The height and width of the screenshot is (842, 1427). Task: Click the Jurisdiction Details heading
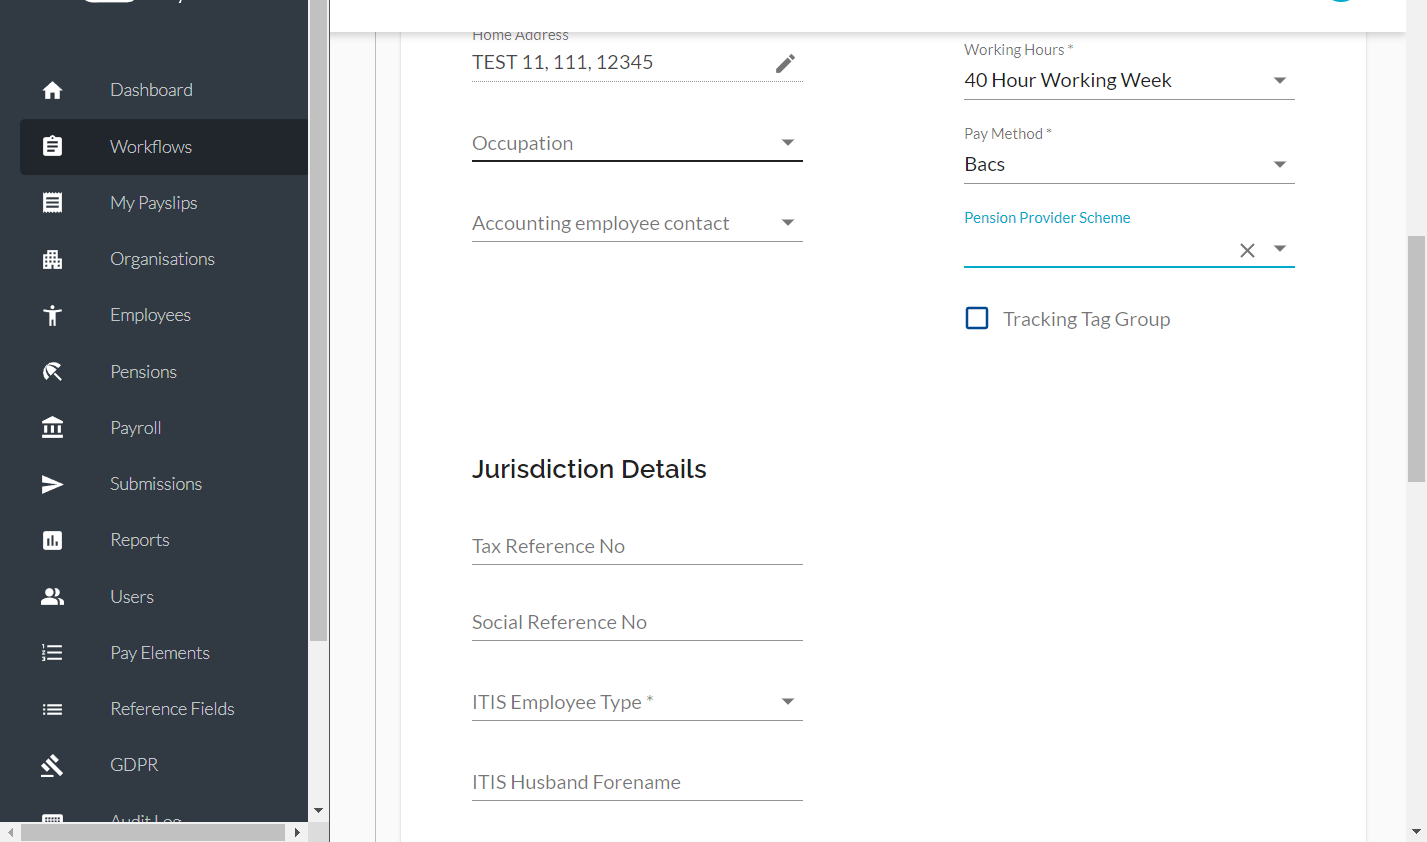589,469
